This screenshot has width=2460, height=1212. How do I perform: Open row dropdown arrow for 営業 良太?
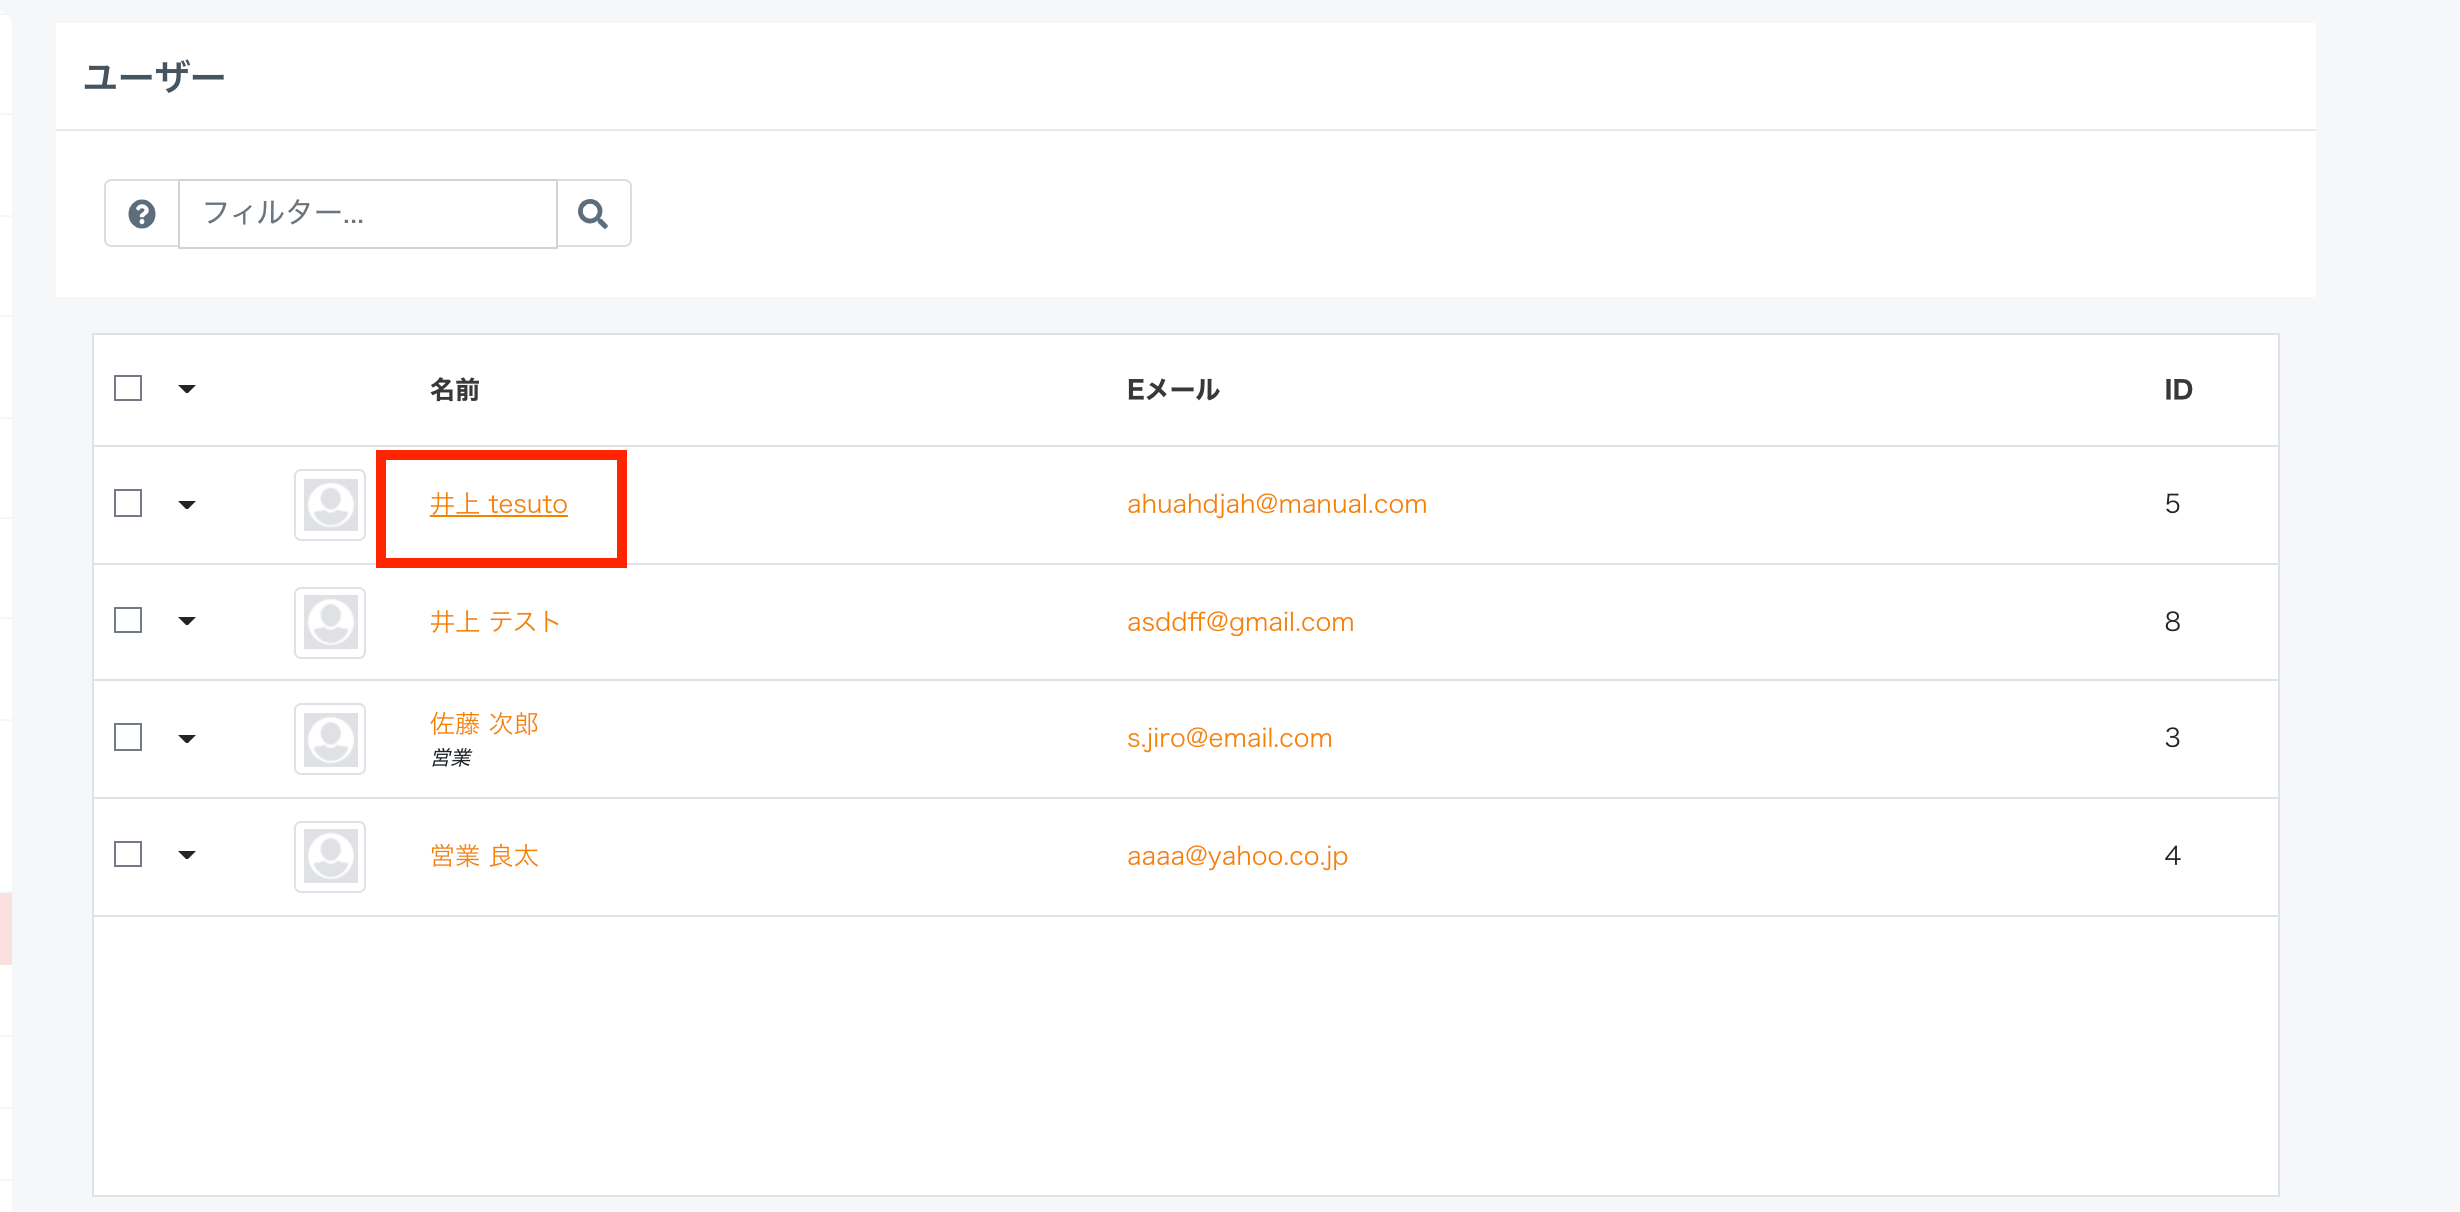(187, 855)
